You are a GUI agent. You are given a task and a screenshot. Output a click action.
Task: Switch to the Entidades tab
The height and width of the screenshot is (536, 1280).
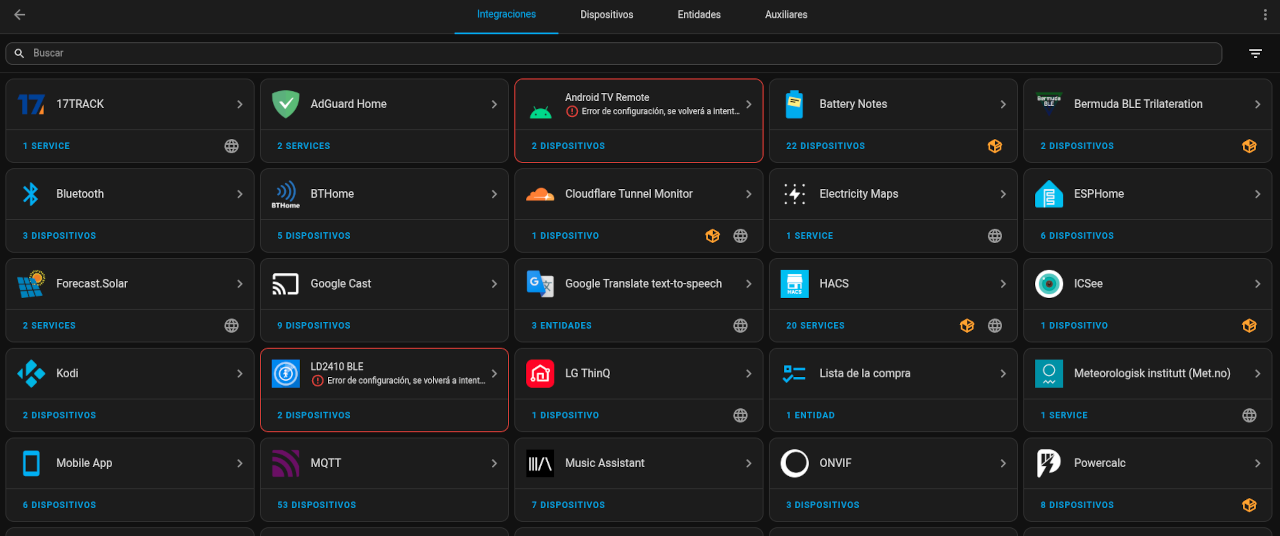point(699,15)
